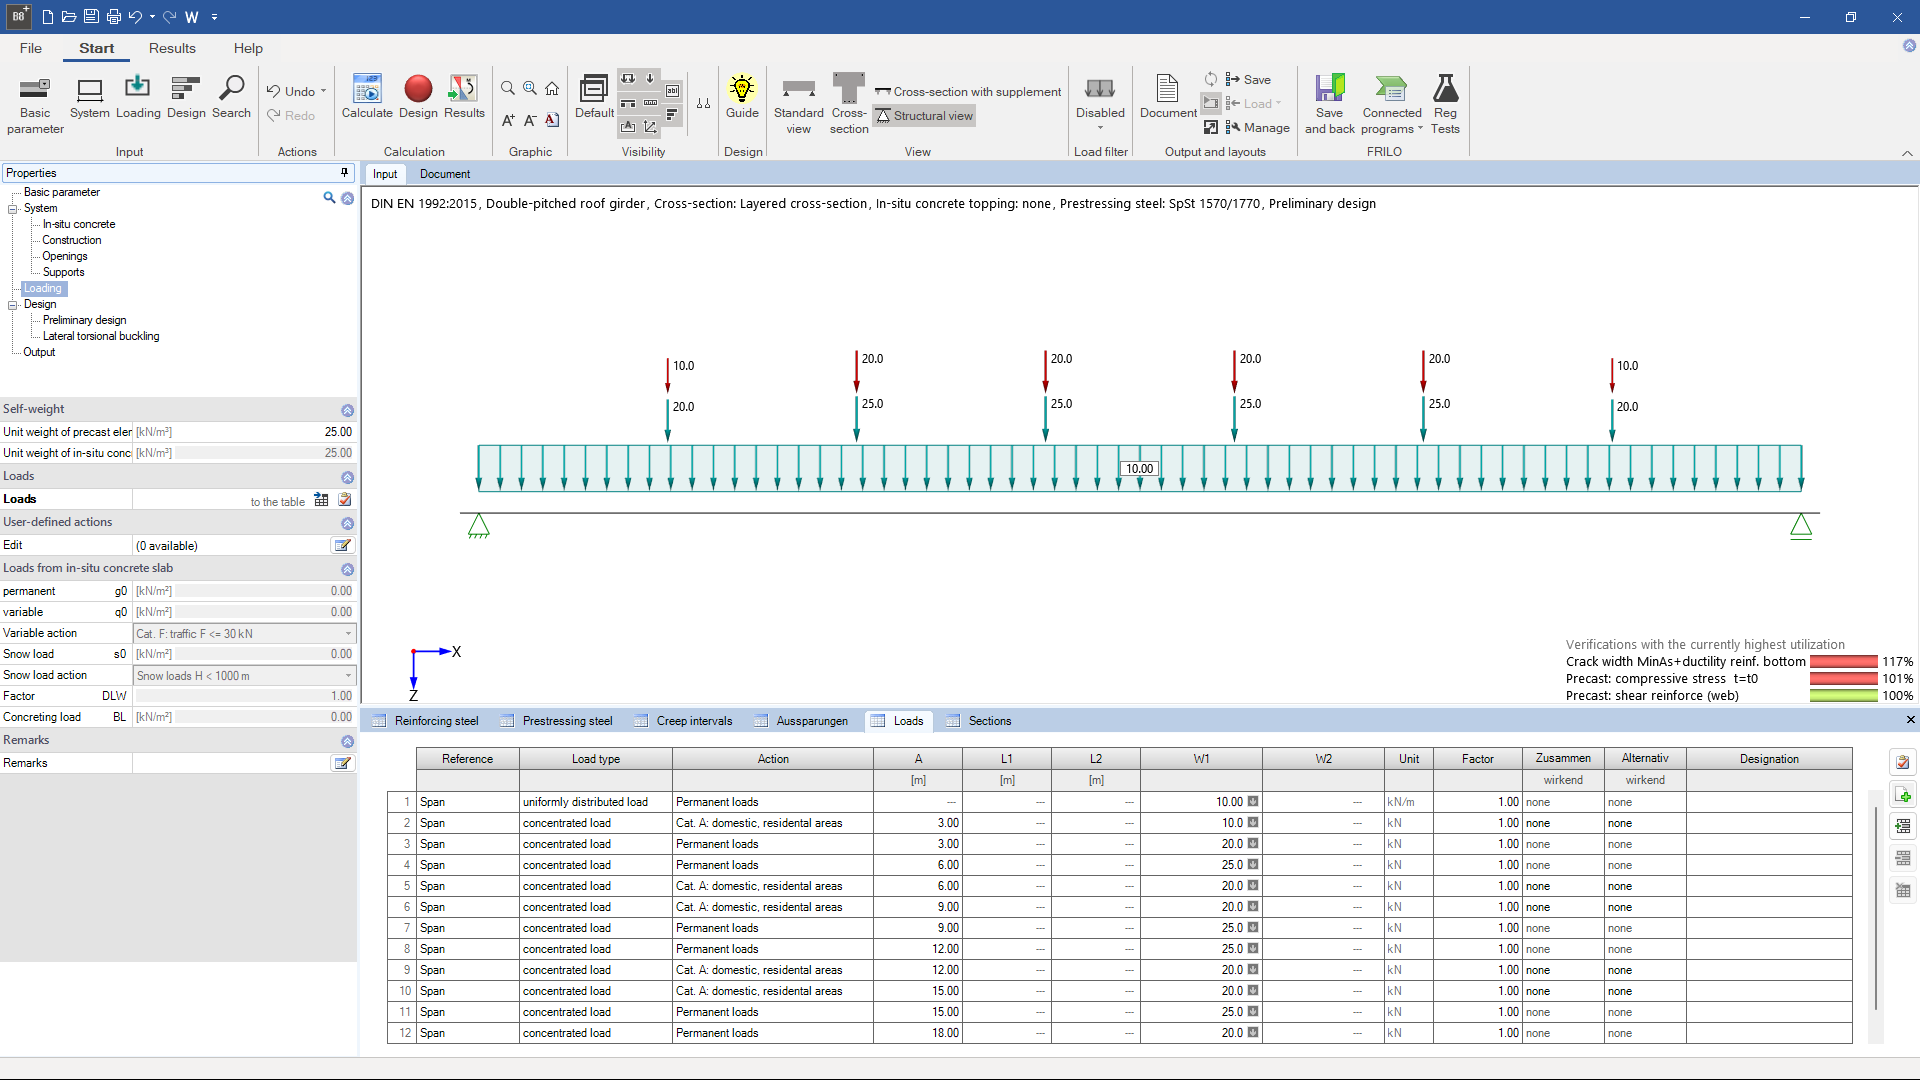1920x1080 pixels.
Task: Toggle Cross-section with supplement display
Action: pos(967,91)
